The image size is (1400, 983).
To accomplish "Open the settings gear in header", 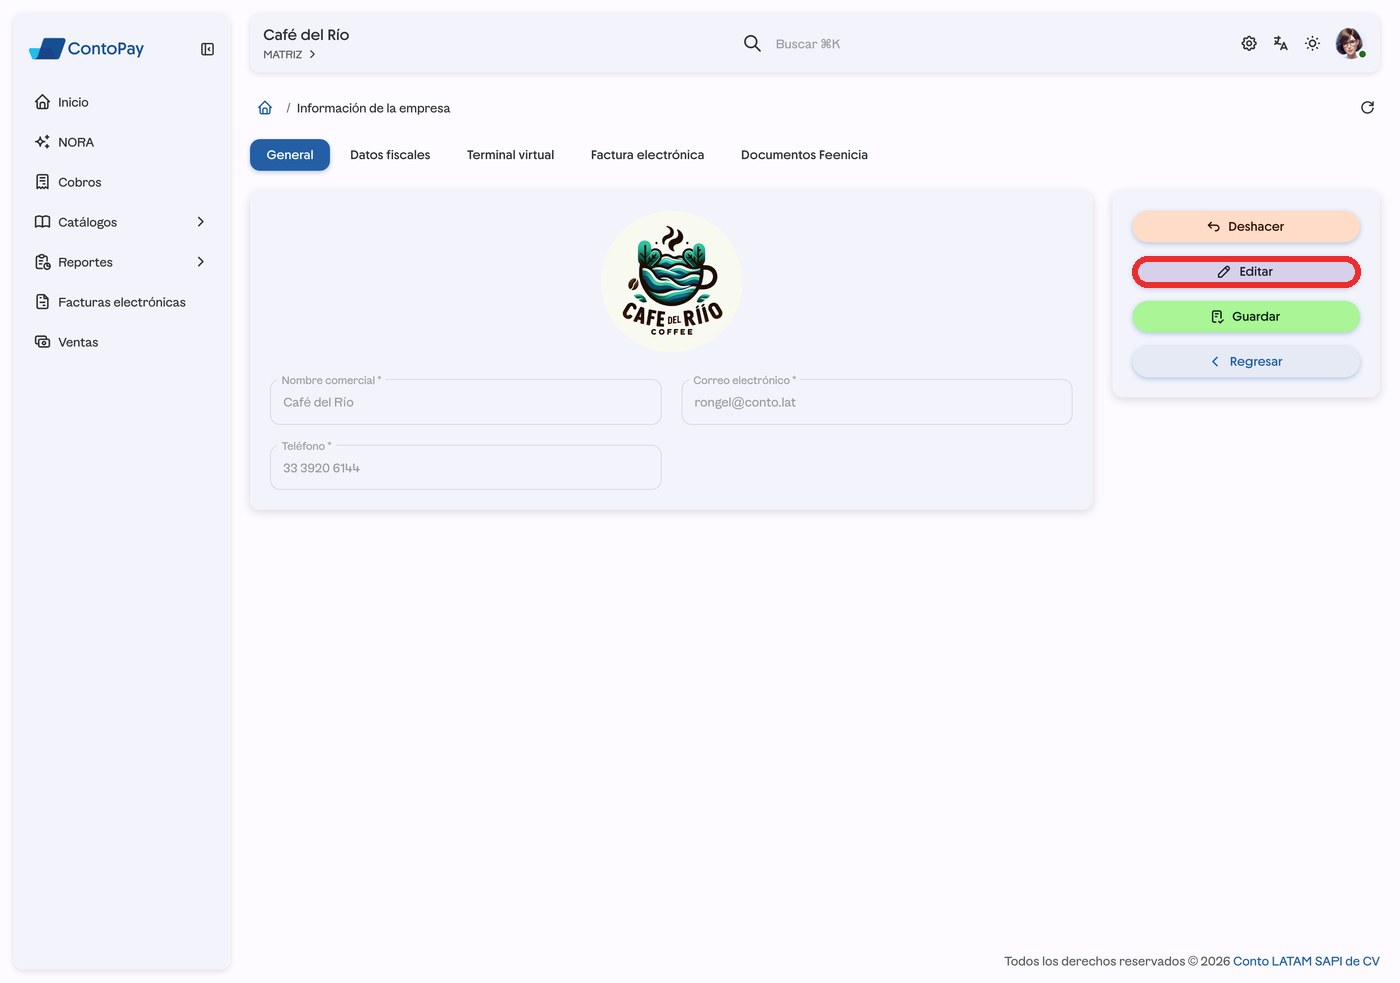I will (1249, 44).
